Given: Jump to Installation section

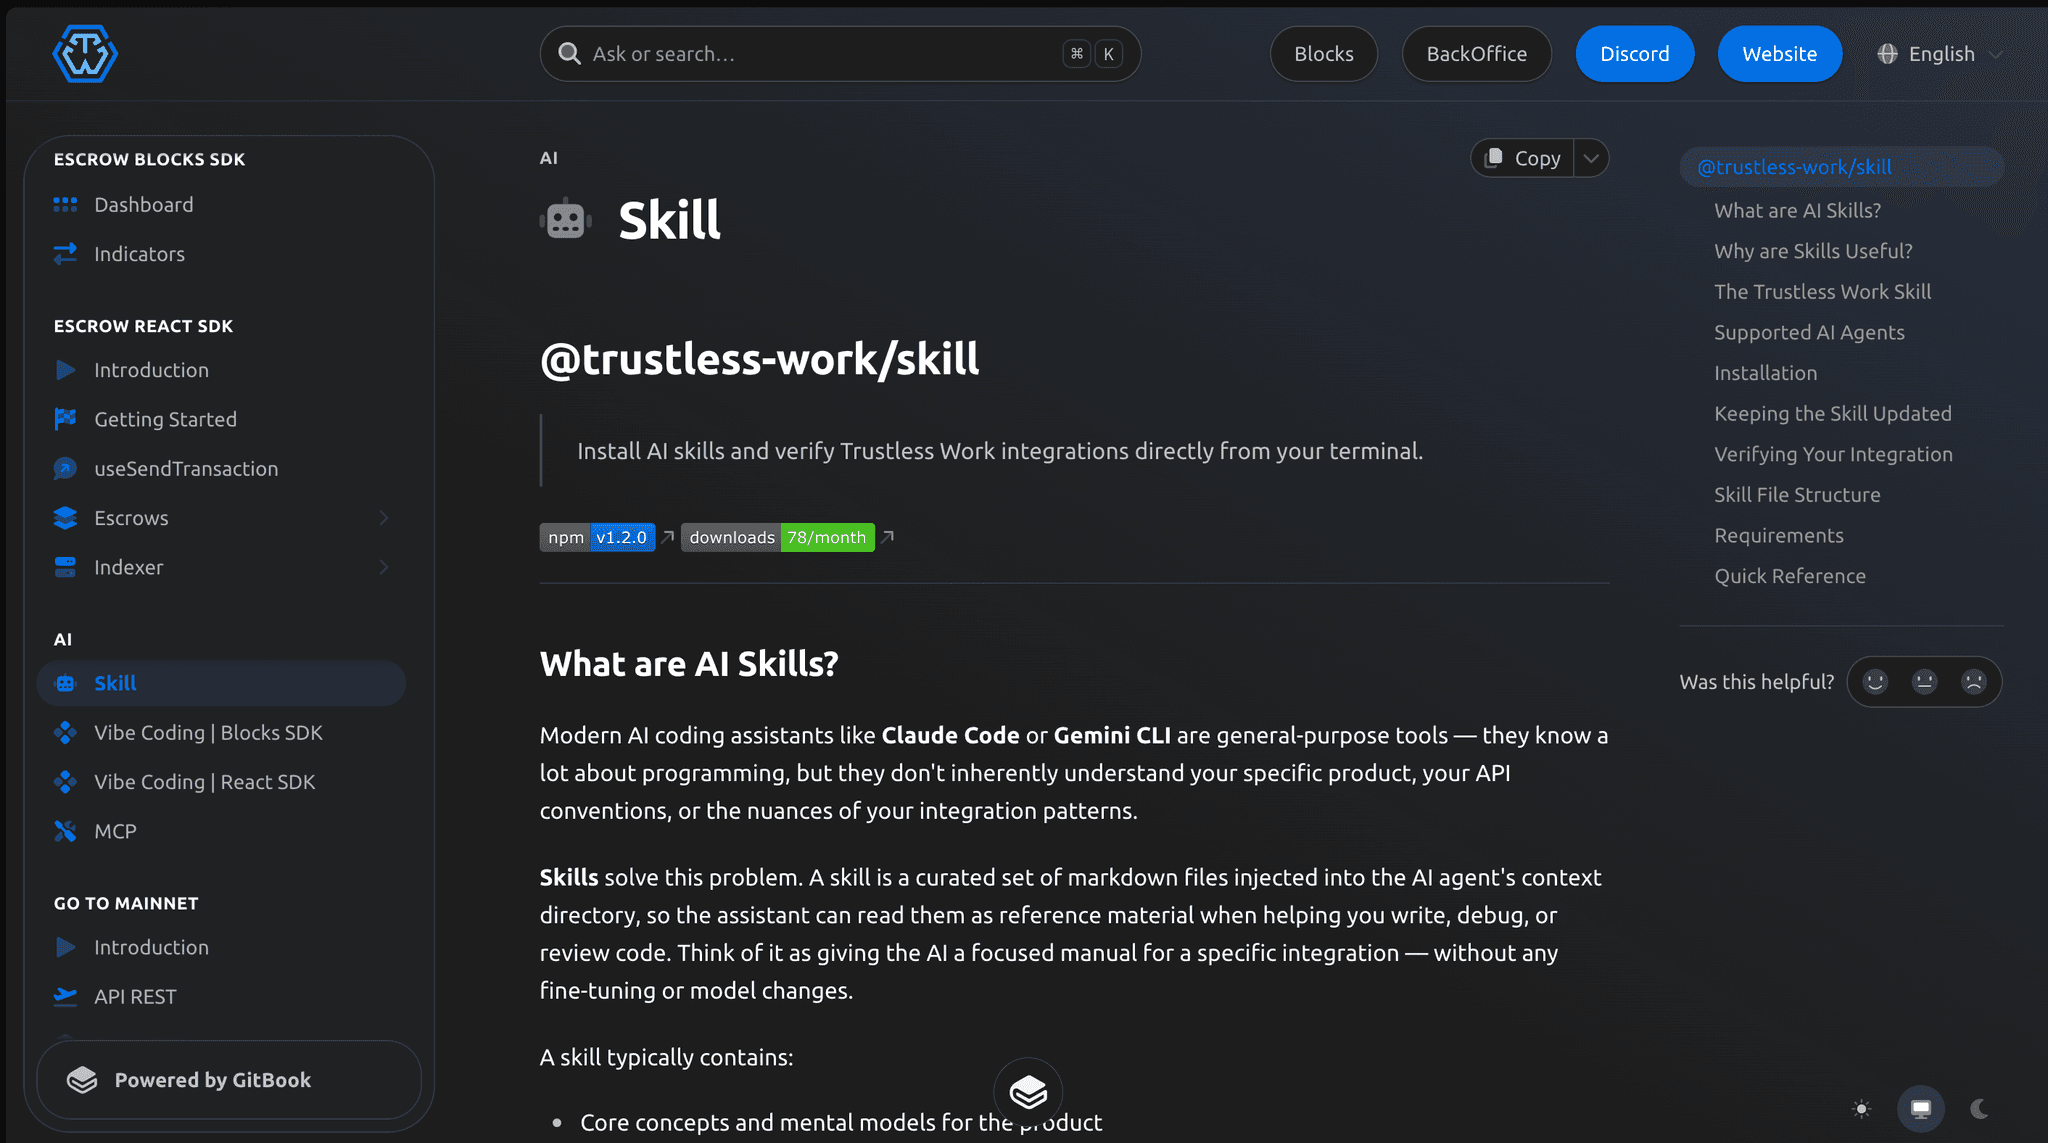Looking at the screenshot, I should coord(1765,373).
